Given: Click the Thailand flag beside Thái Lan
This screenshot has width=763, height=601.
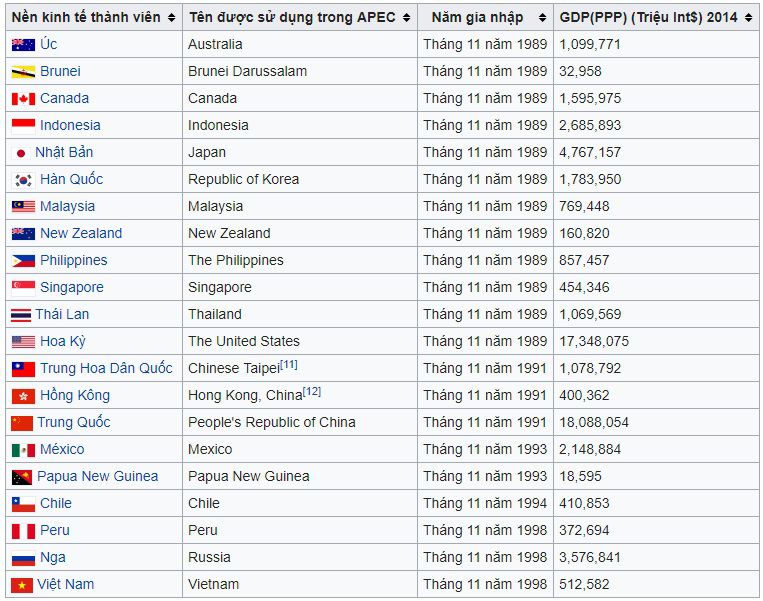Looking at the screenshot, I should (21, 315).
